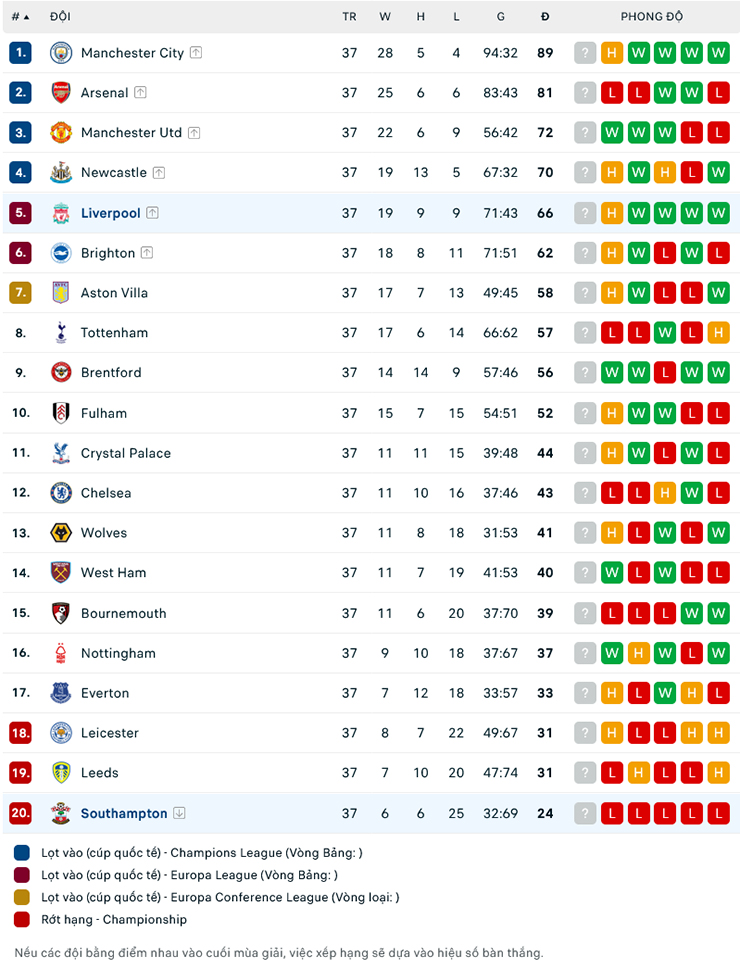Viewport: 740px width, 969px height.
Task: Click the Wolves club crest icon
Action: [x=61, y=533]
